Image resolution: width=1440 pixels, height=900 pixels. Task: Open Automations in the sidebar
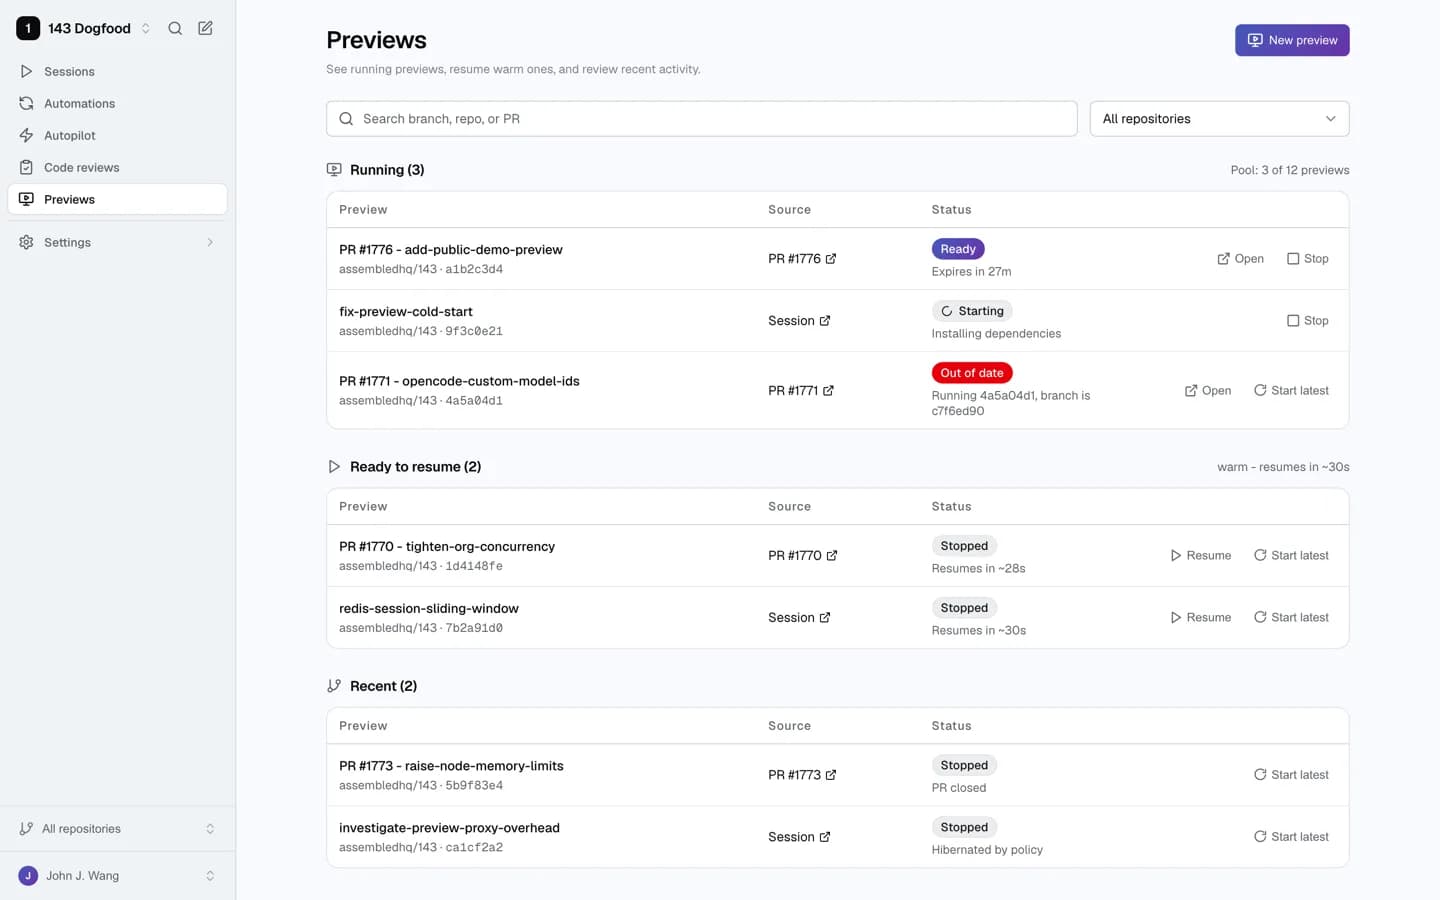(118, 103)
